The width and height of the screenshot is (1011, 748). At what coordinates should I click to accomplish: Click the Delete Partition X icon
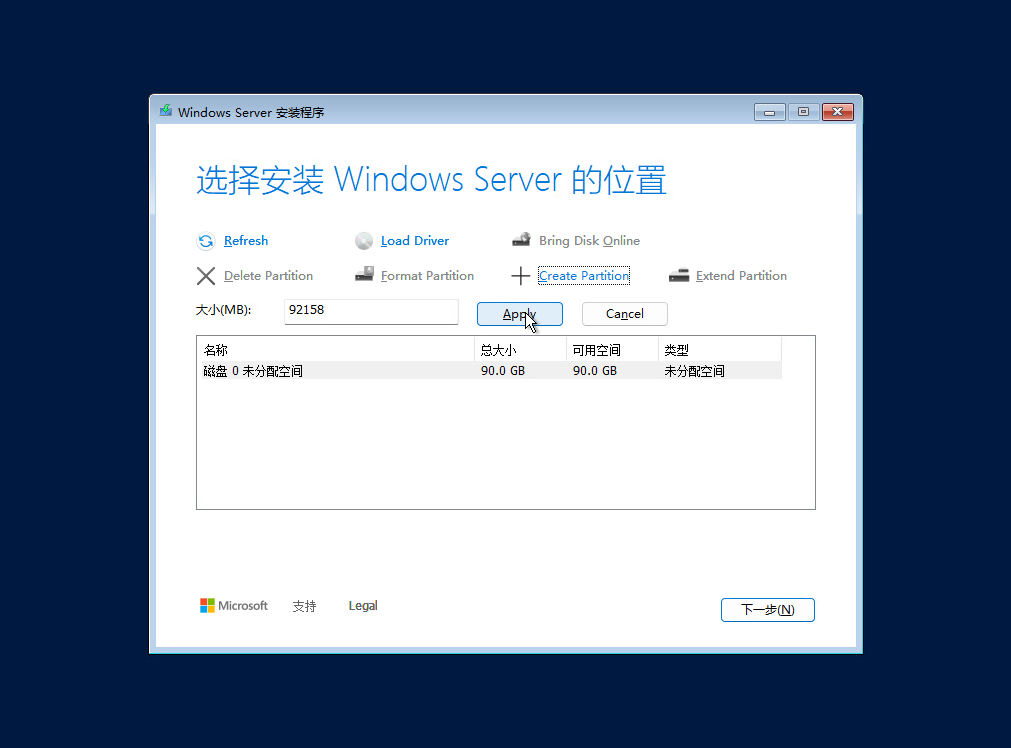[206, 276]
